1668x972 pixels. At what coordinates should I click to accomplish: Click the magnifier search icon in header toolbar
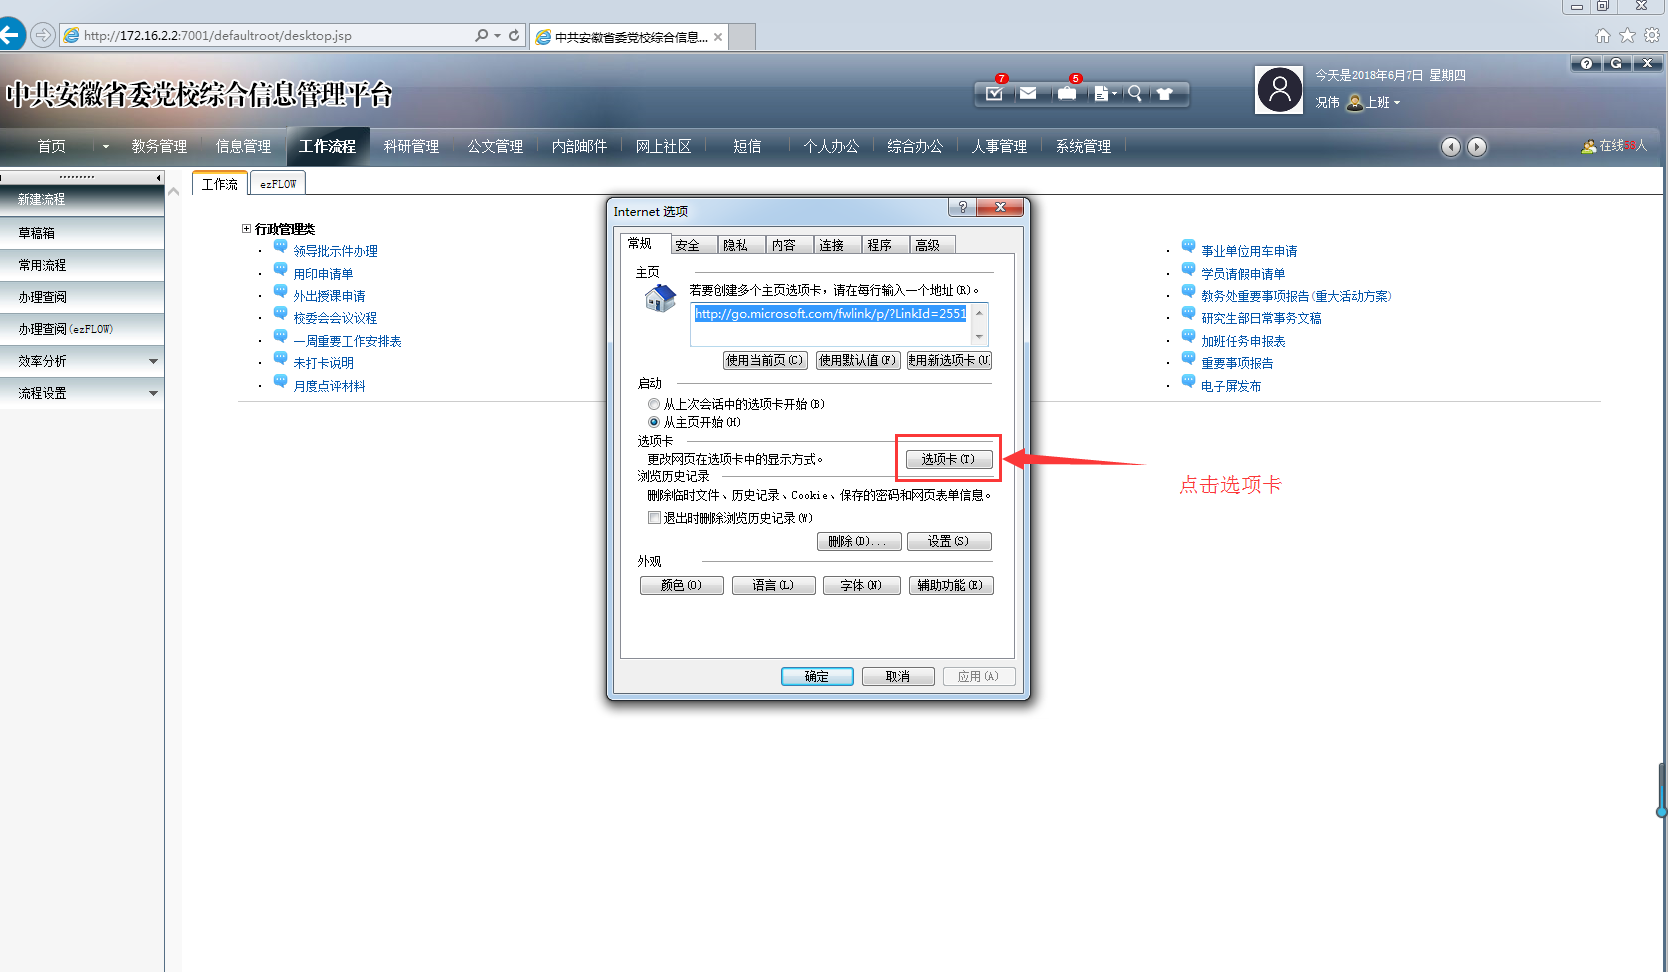coord(1135,93)
